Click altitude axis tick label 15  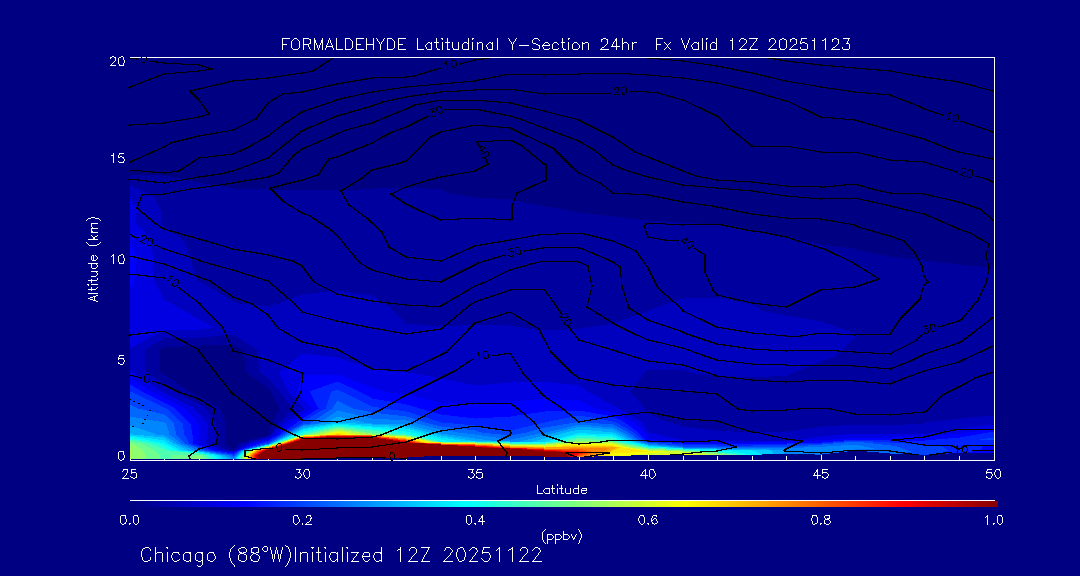(116, 159)
